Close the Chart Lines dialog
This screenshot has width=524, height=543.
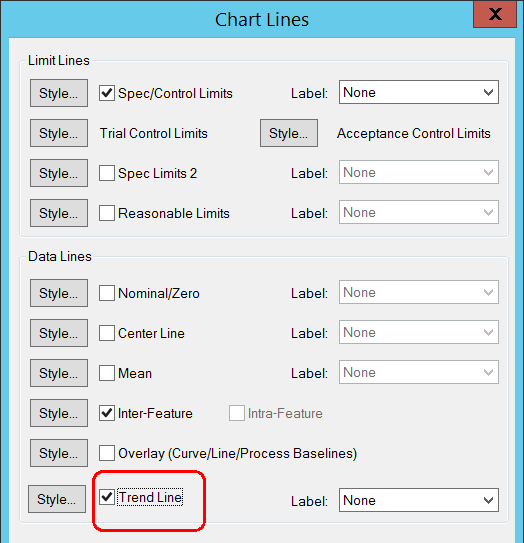(495, 14)
